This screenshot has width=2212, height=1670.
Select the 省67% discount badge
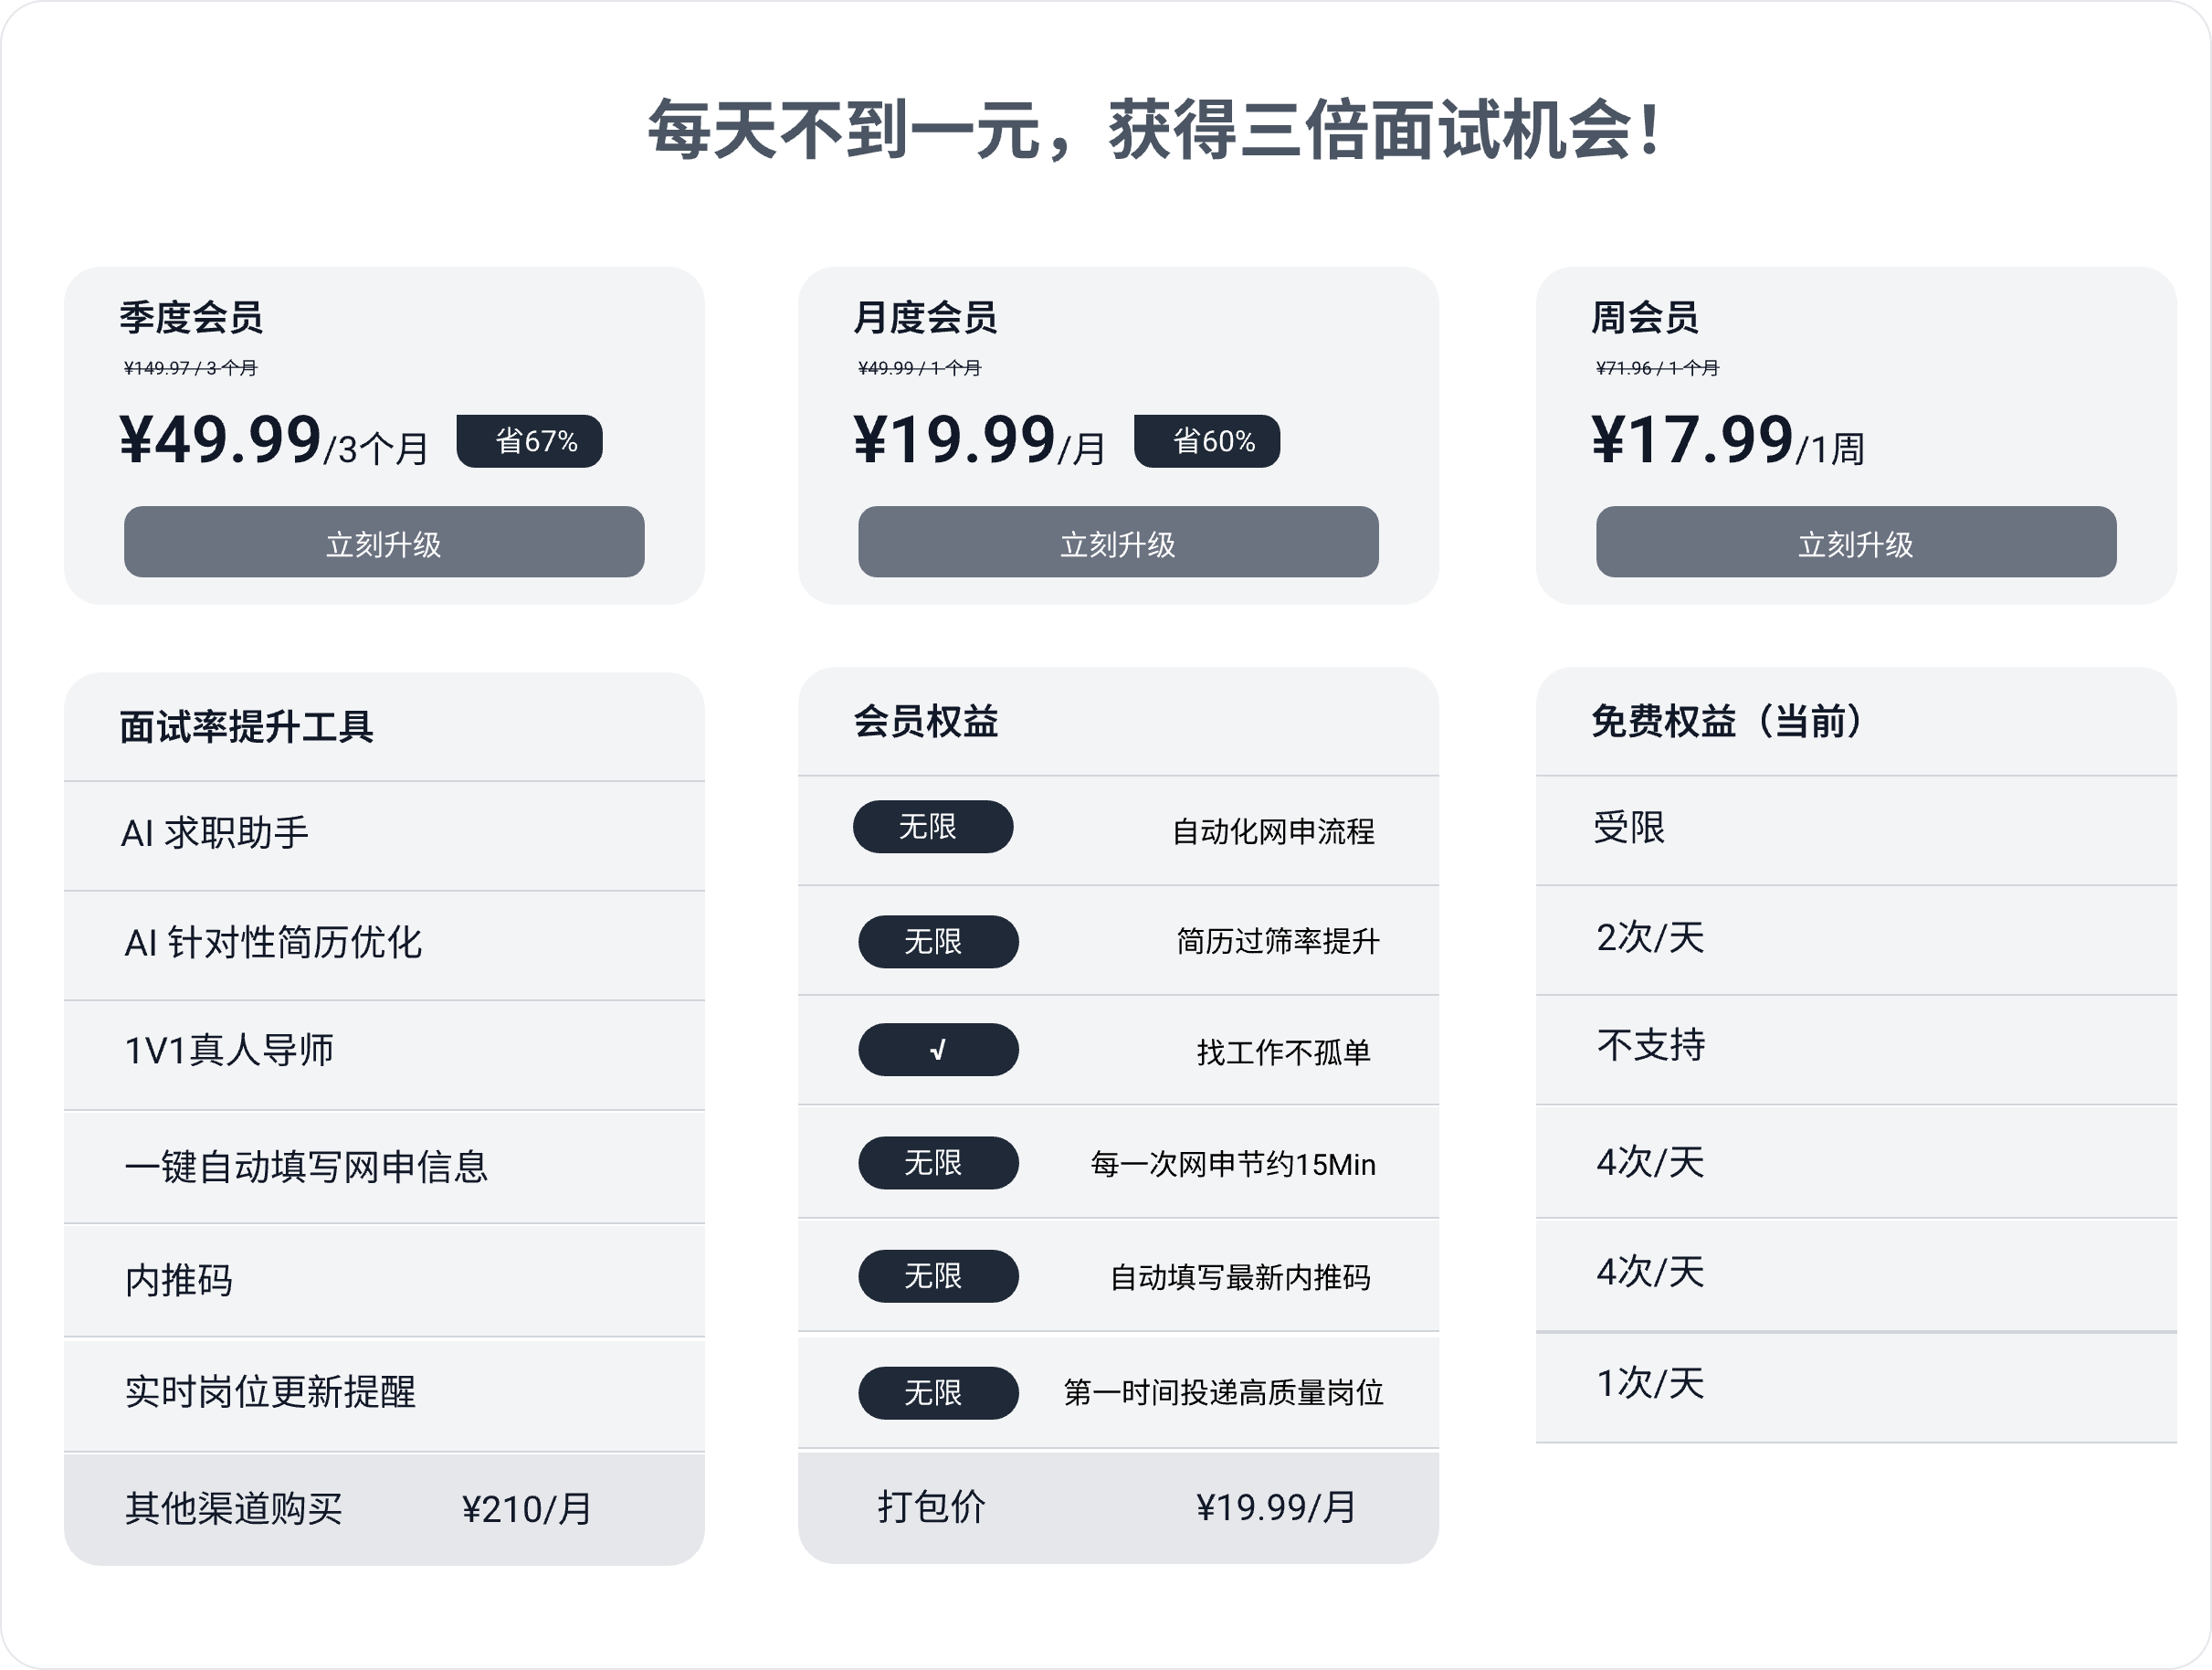point(530,441)
